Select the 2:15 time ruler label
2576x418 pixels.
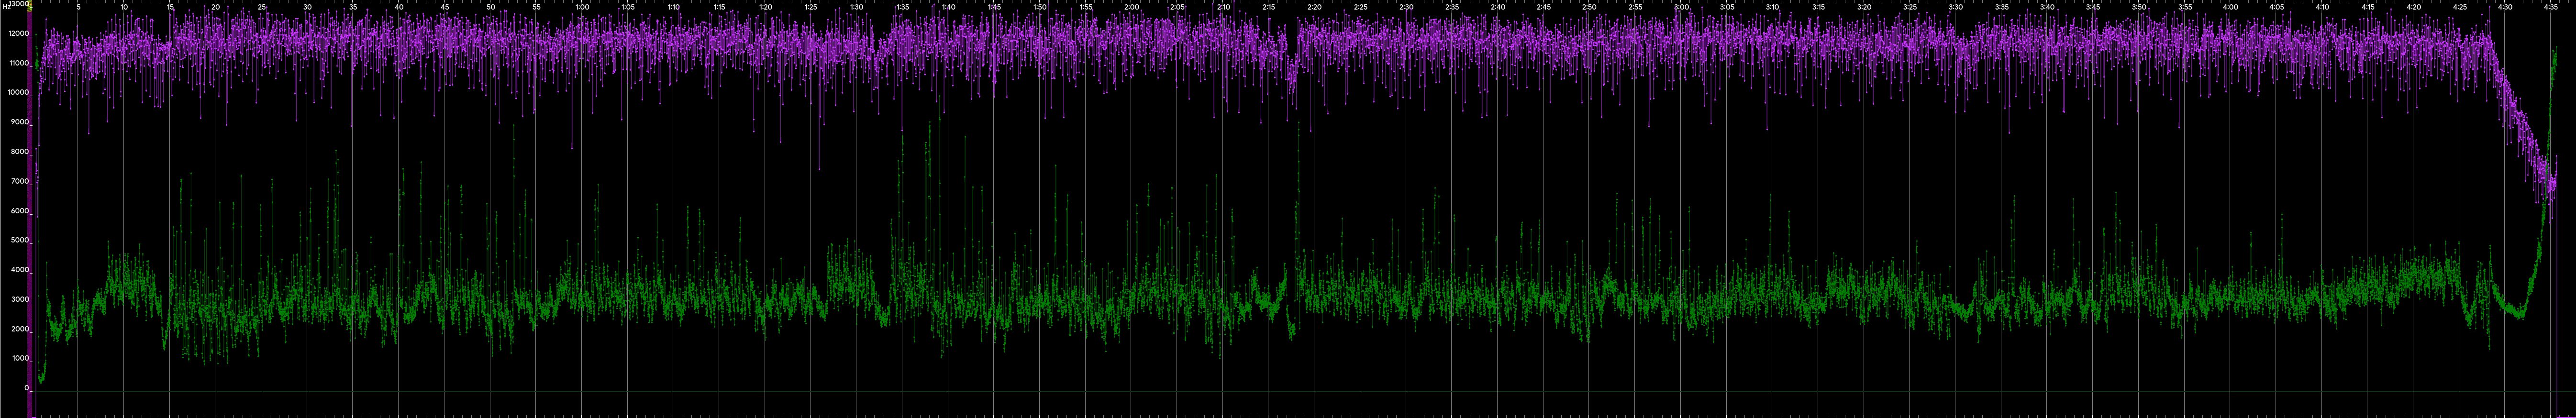pos(1269,7)
